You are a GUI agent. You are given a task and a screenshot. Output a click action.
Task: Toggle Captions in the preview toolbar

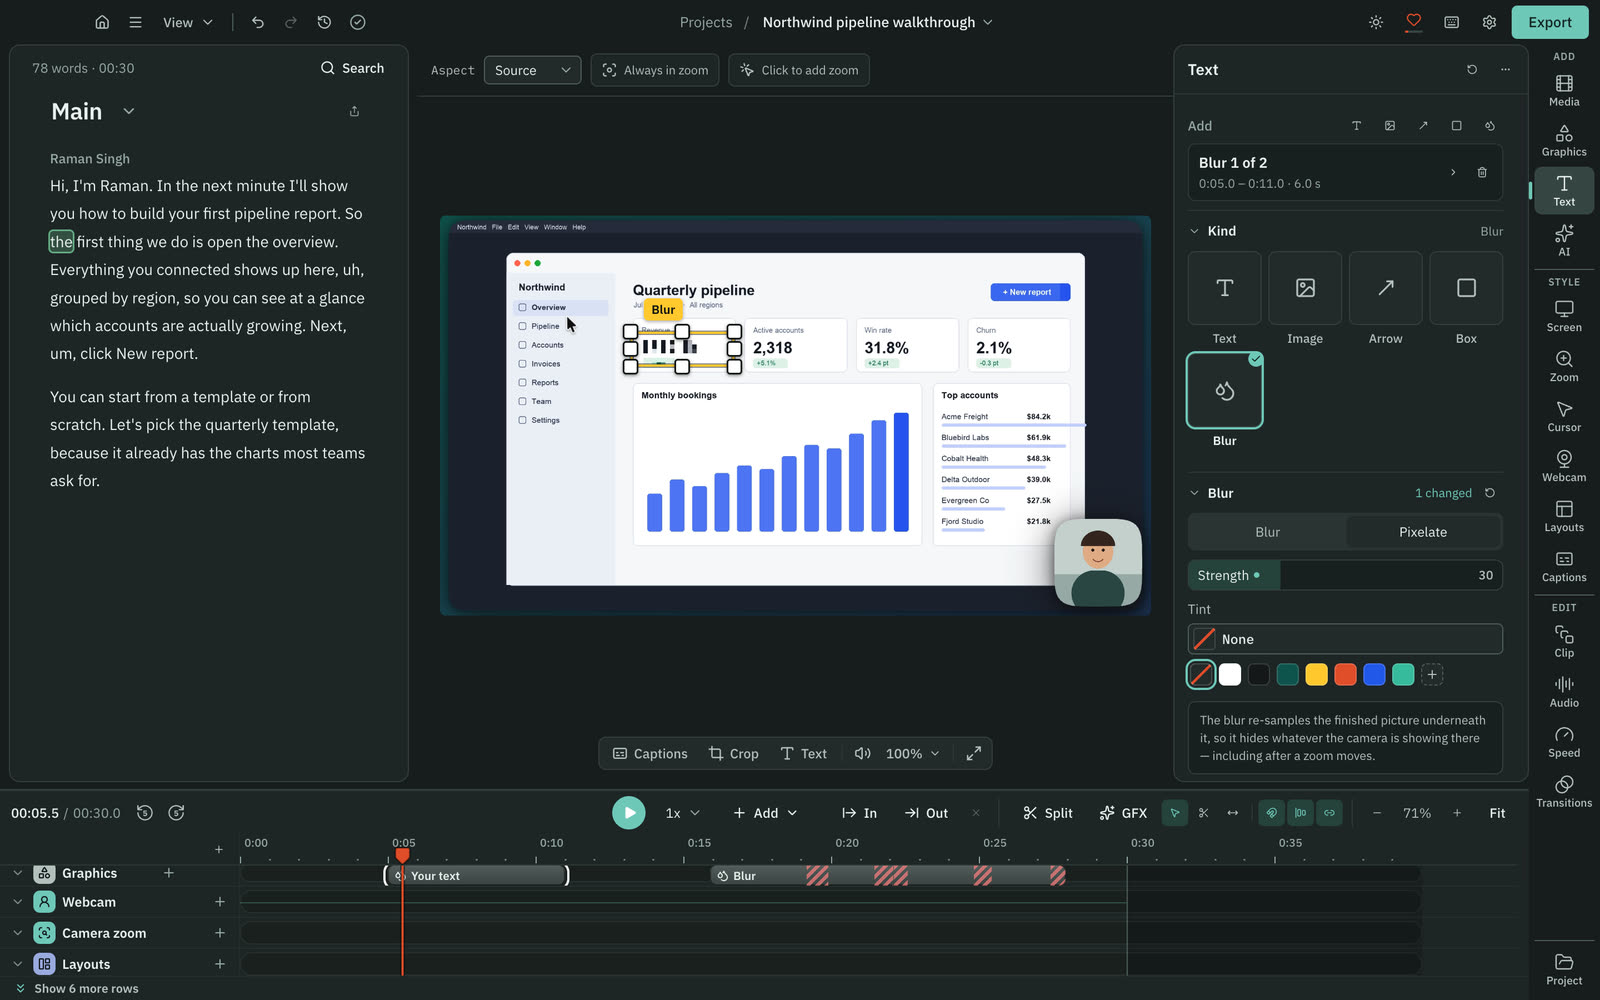(x=650, y=754)
